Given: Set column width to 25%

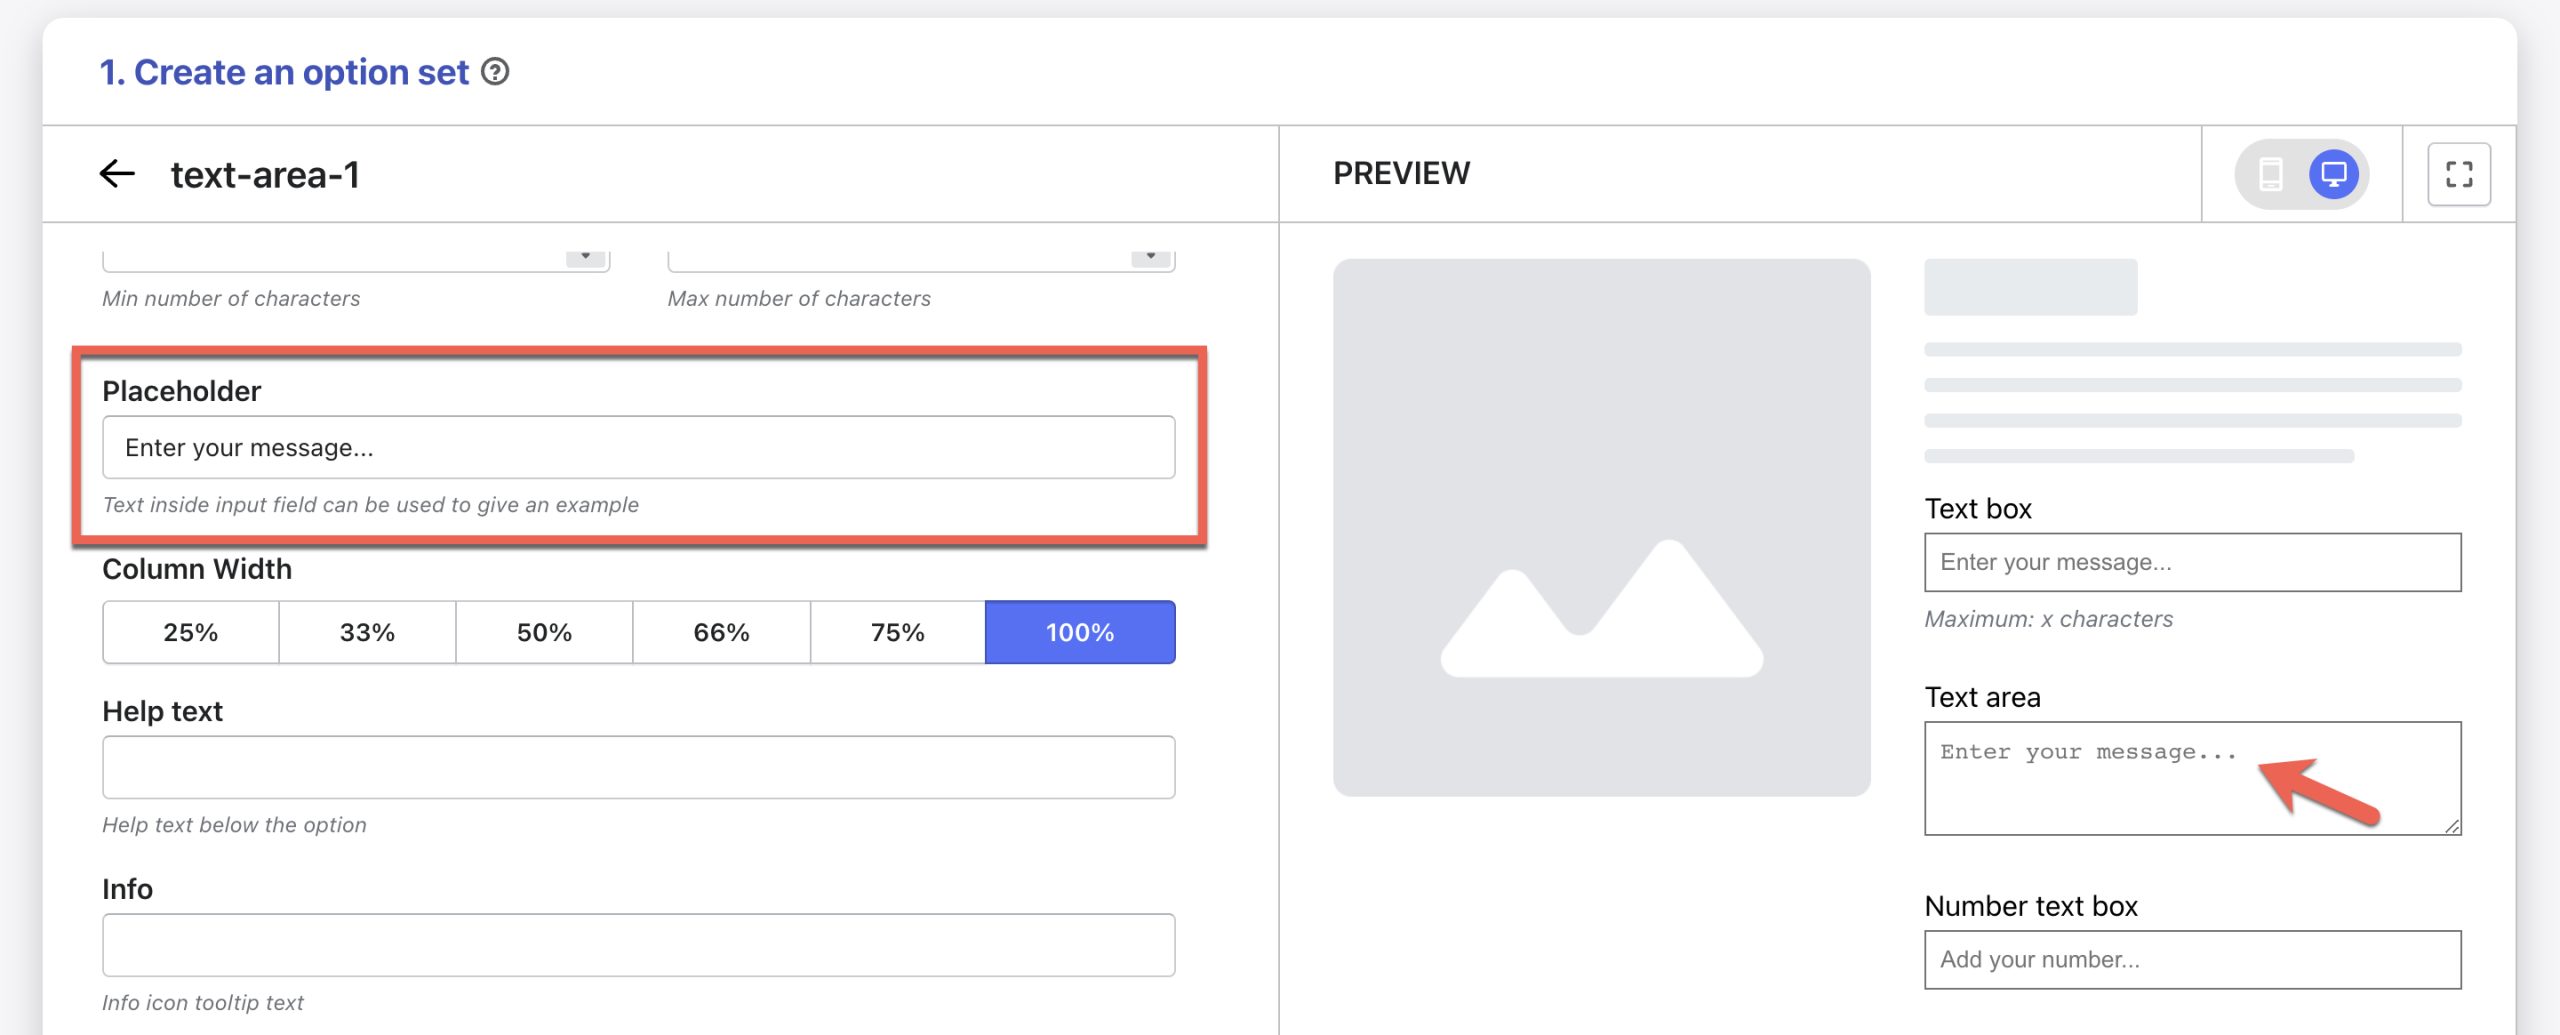Looking at the screenshot, I should coord(190,632).
